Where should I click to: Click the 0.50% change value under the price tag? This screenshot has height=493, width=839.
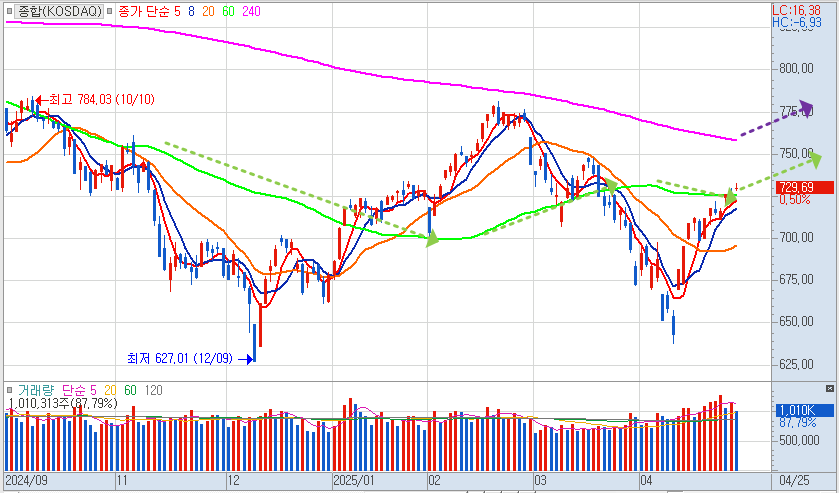(795, 199)
